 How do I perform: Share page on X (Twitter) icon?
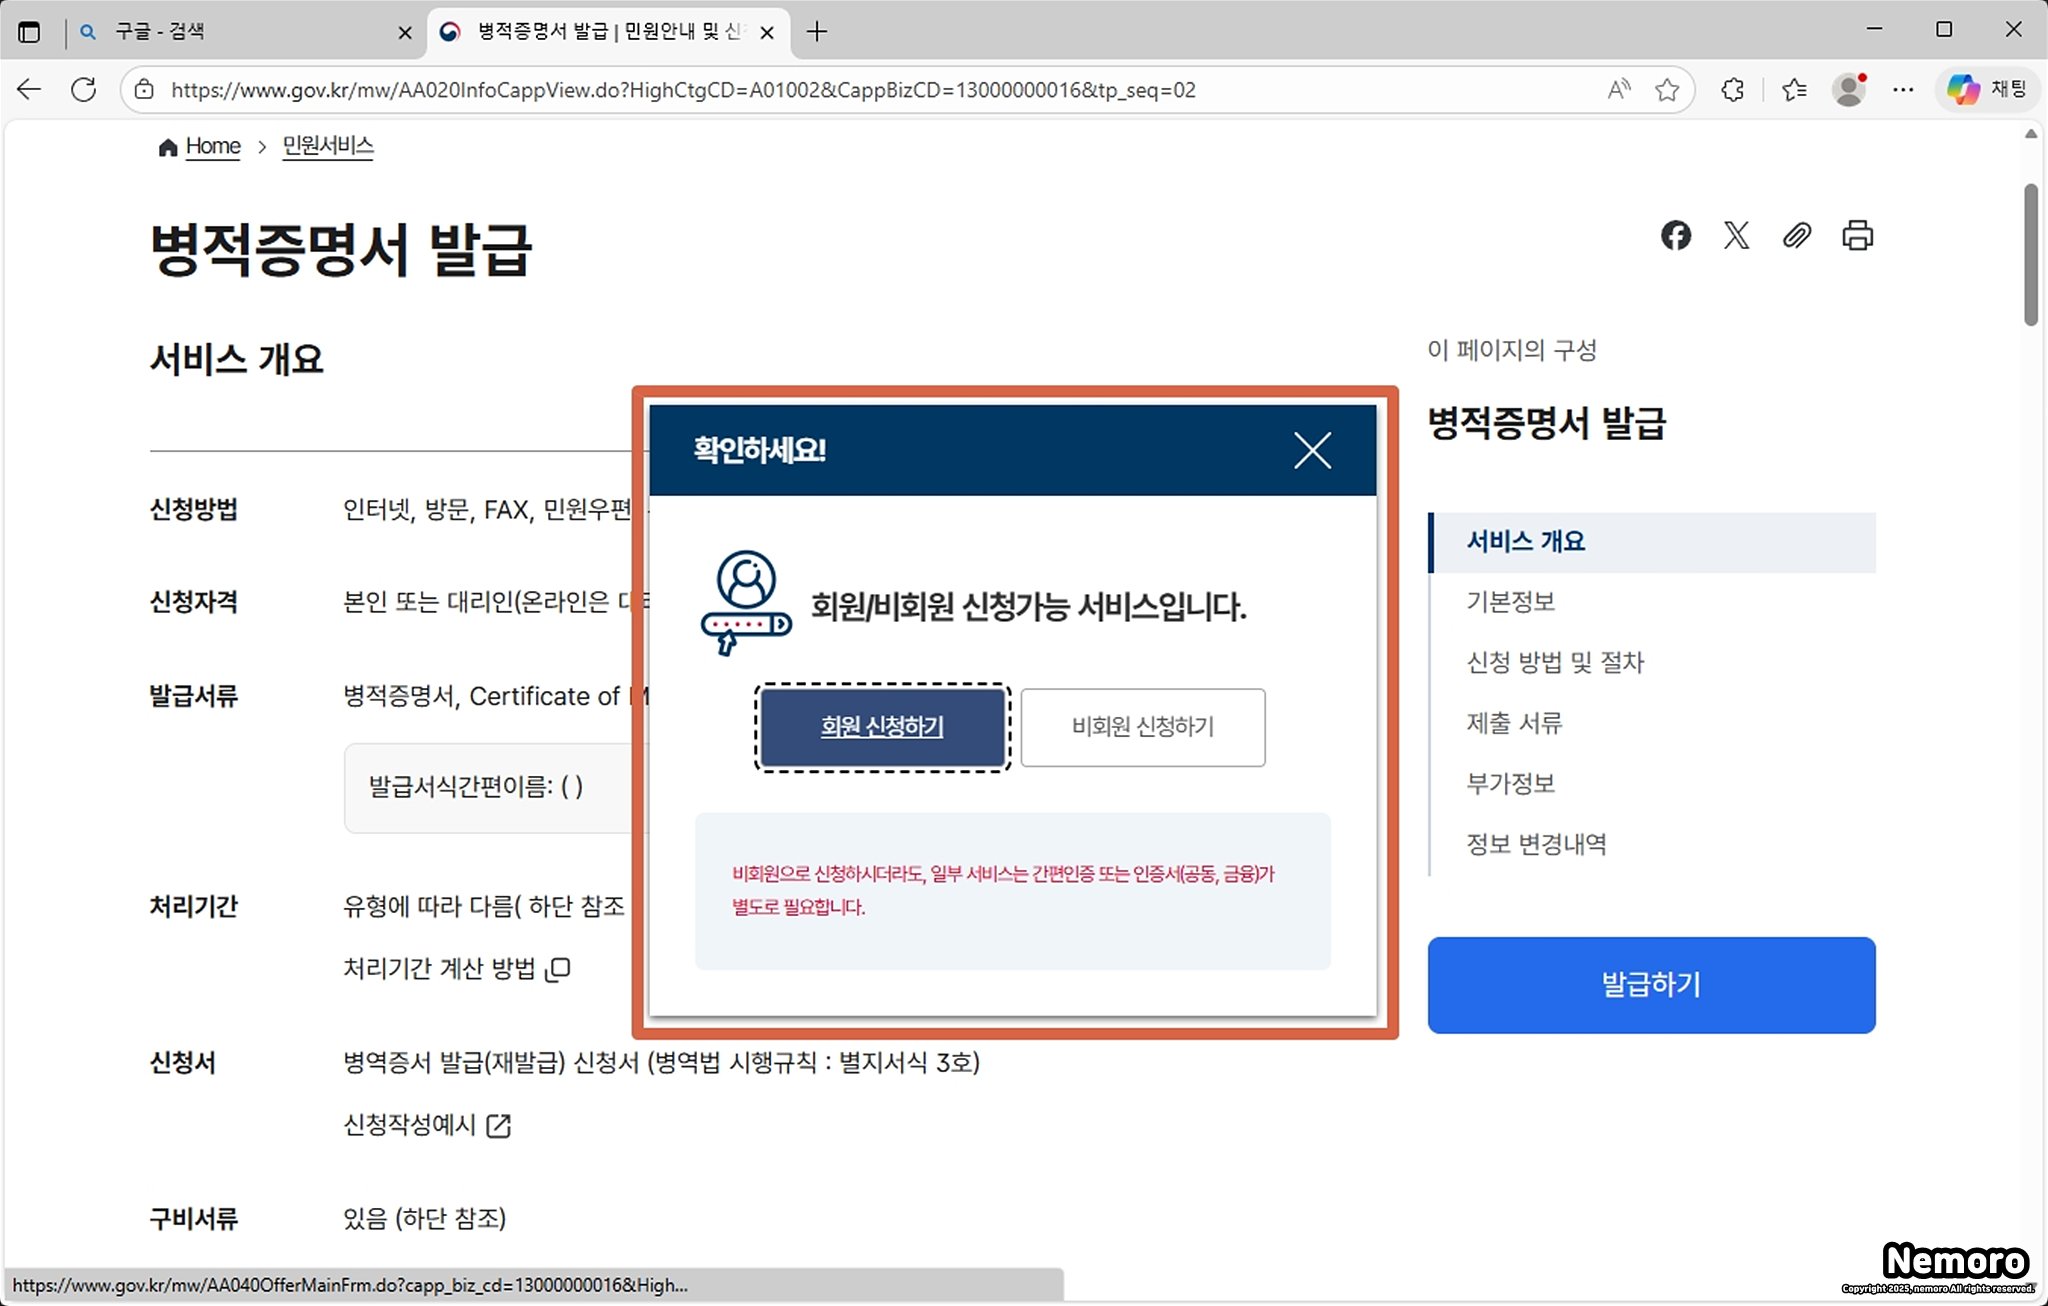(x=1736, y=236)
